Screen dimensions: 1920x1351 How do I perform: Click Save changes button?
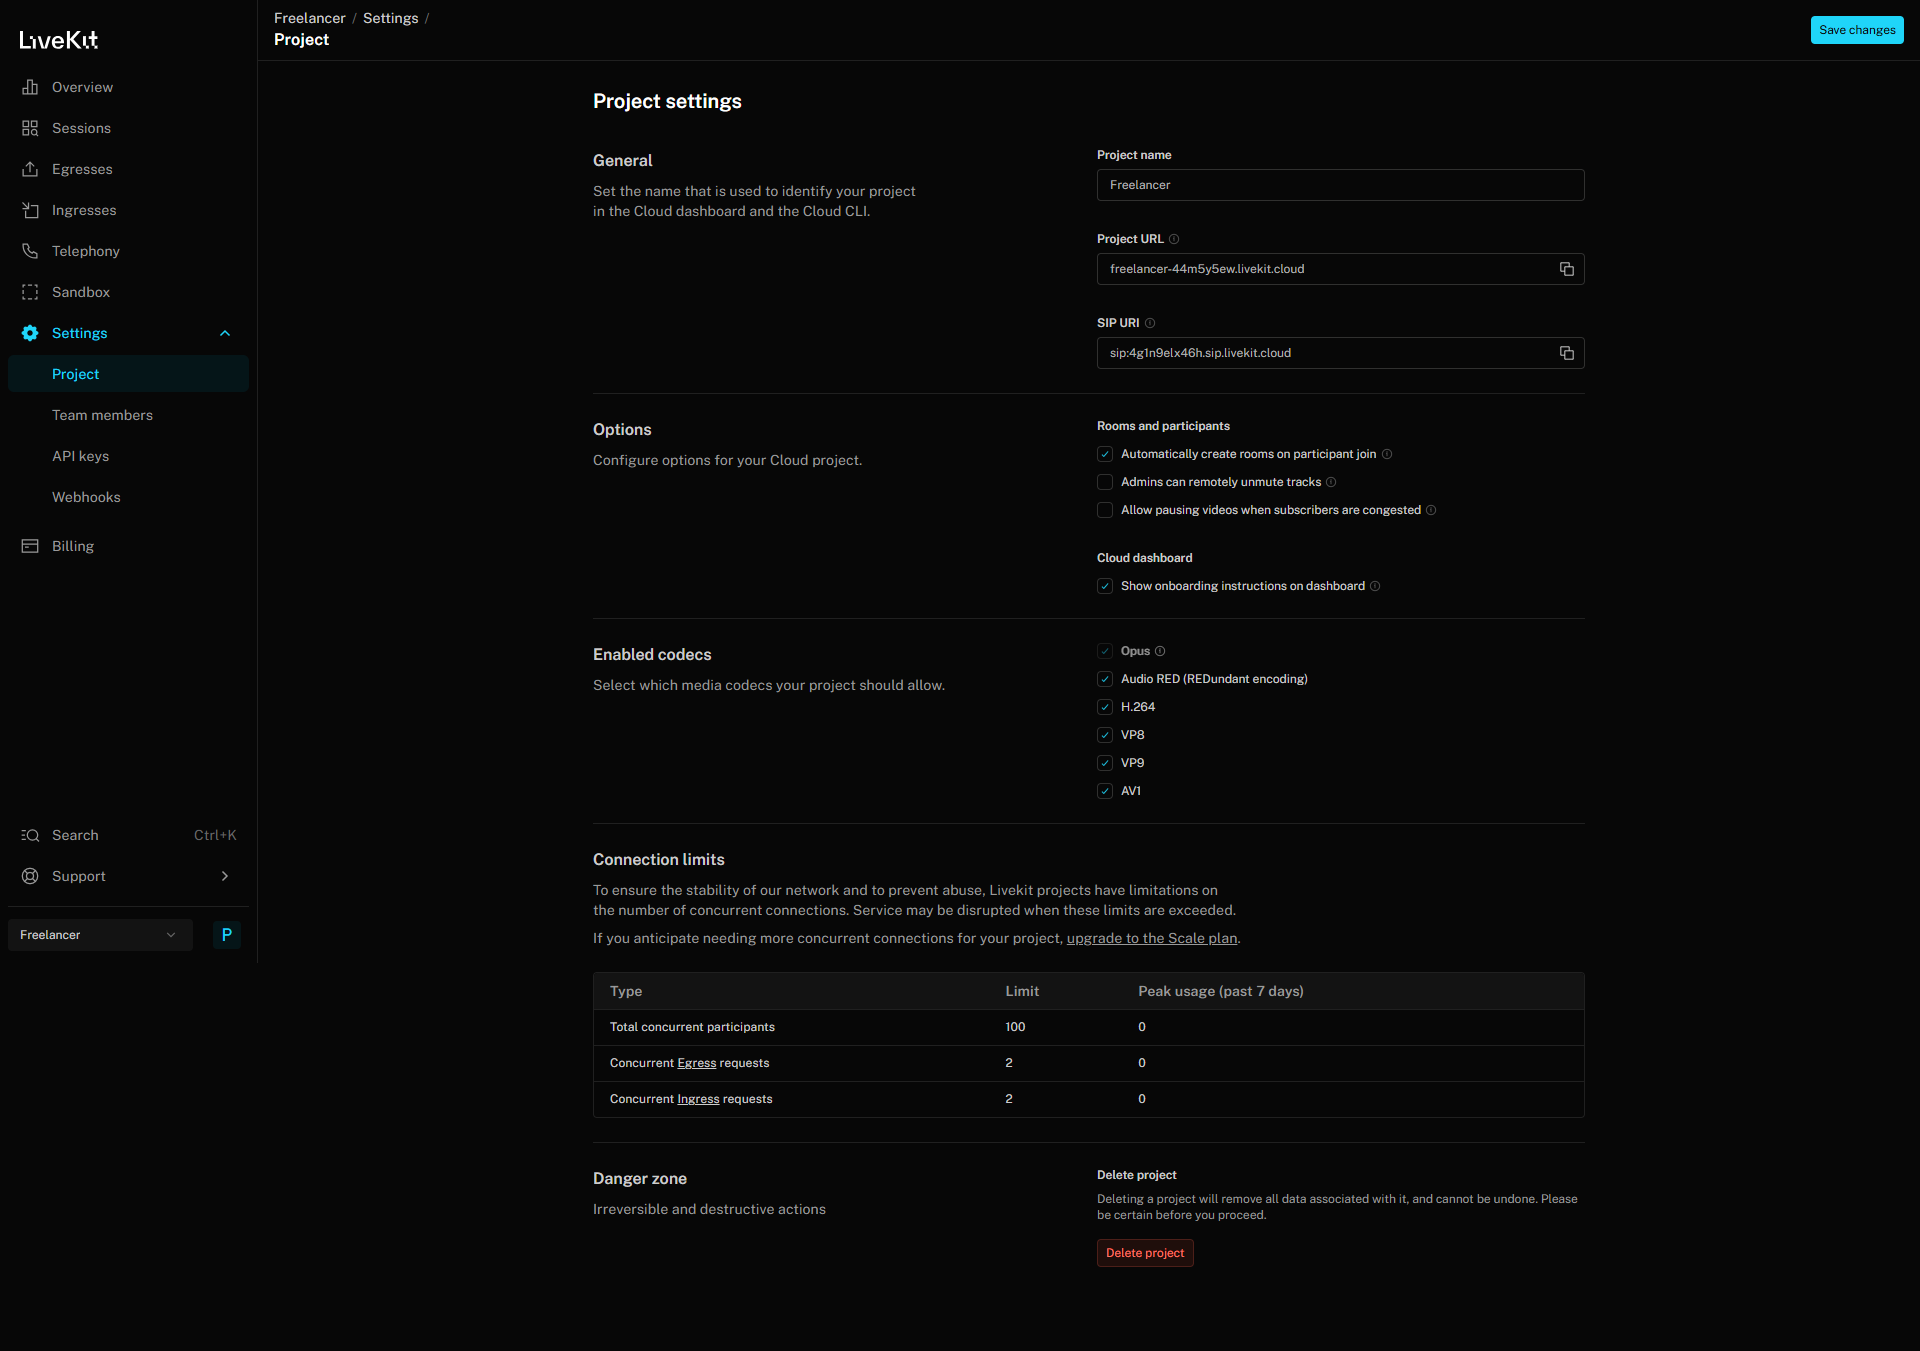pyautogui.click(x=1857, y=30)
